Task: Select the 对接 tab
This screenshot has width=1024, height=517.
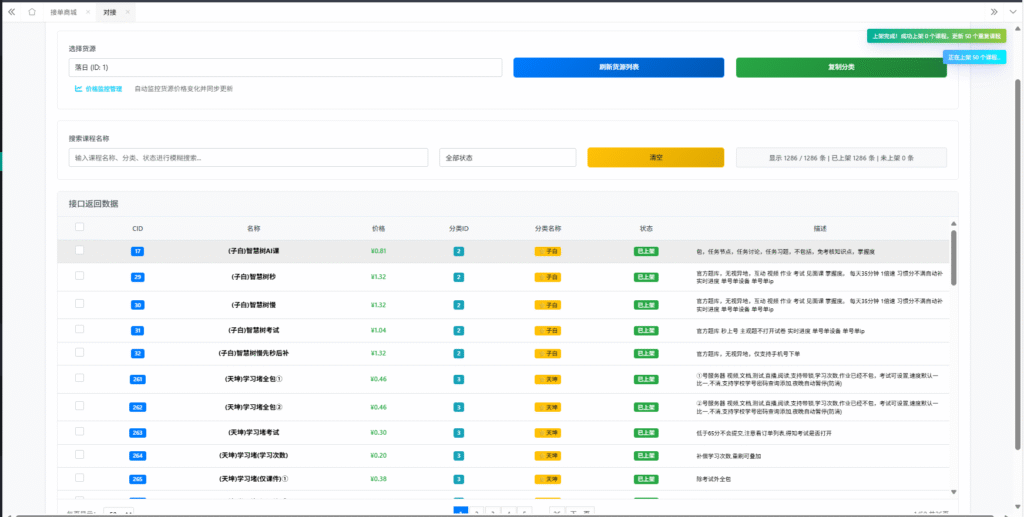Action: (x=110, y=12)
